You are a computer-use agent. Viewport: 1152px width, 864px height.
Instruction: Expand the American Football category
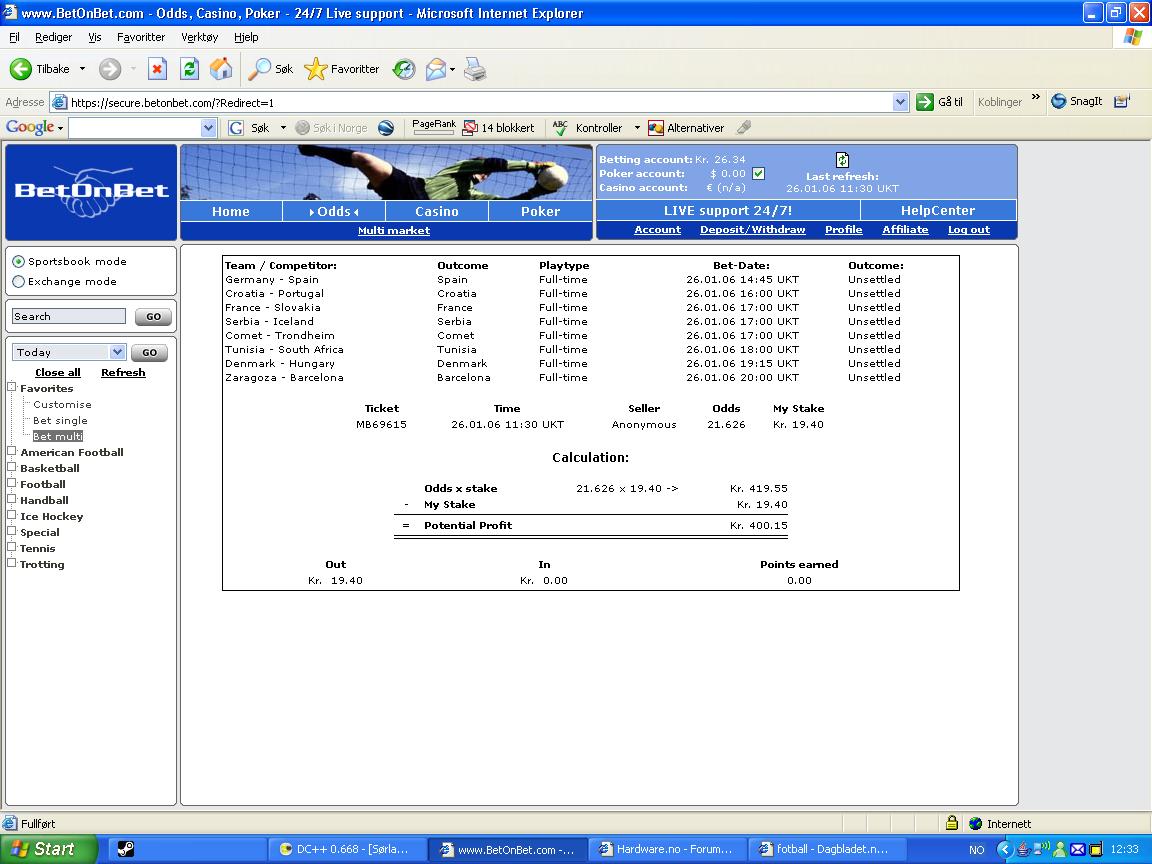[12, 451]
